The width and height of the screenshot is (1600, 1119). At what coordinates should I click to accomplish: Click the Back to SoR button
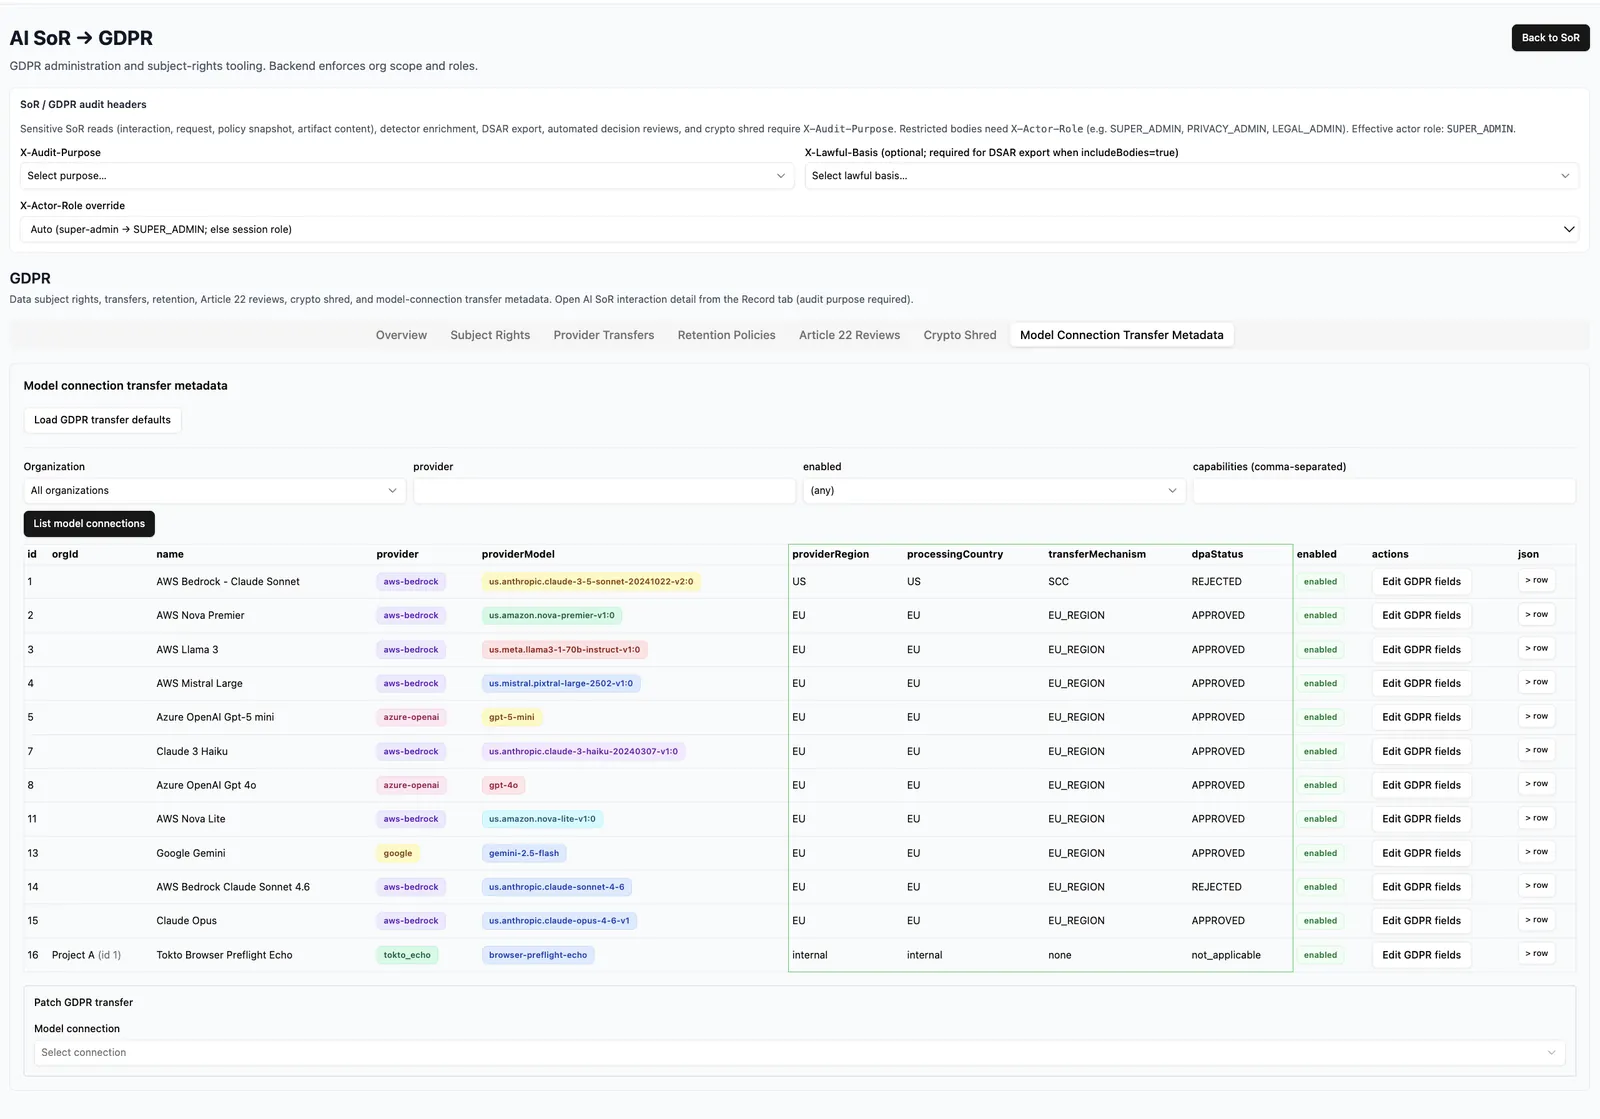(1550, 38)
